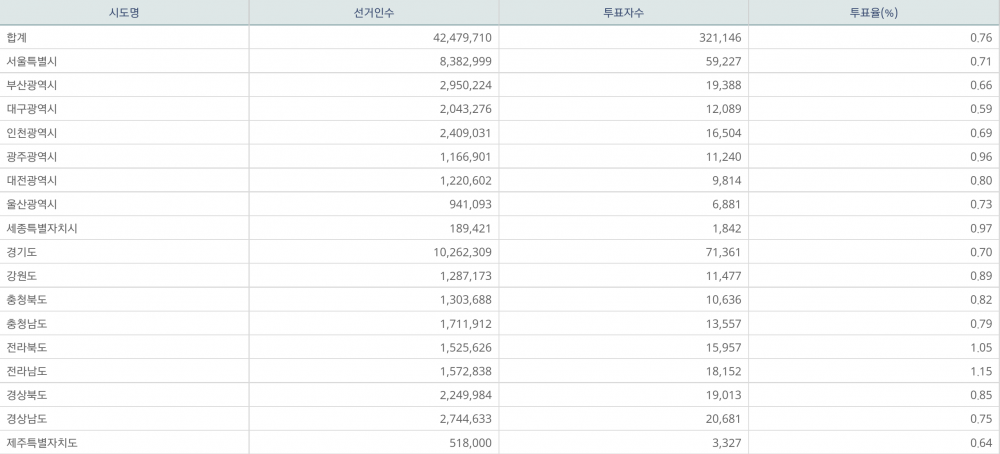Select the 강원도 voters cell 11,477
Image resolution: width=1000 pixels, height=454 pixels.
[721, 276]
